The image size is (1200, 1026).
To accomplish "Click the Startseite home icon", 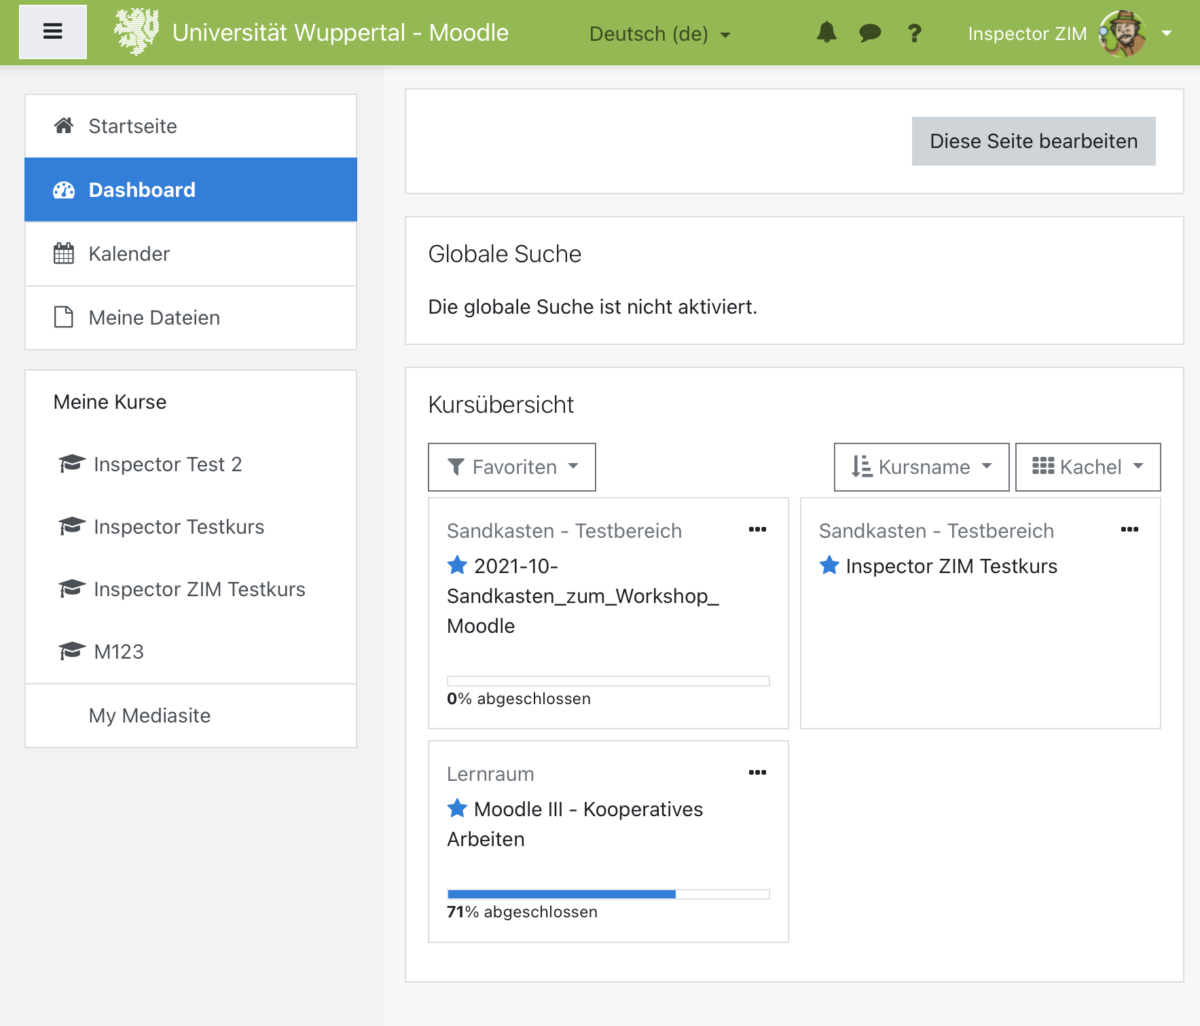I will [x=64, y=126].
